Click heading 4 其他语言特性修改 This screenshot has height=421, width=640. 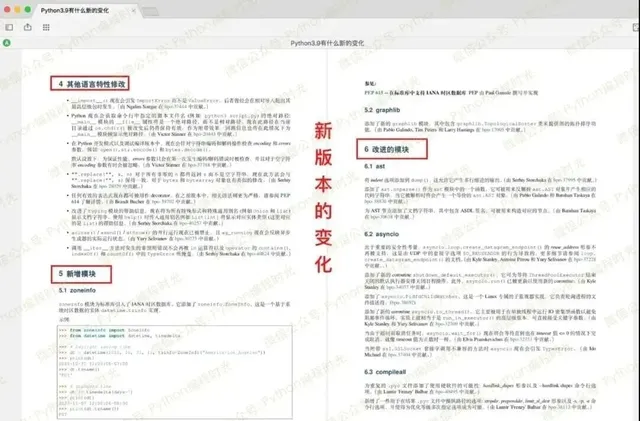92,84
